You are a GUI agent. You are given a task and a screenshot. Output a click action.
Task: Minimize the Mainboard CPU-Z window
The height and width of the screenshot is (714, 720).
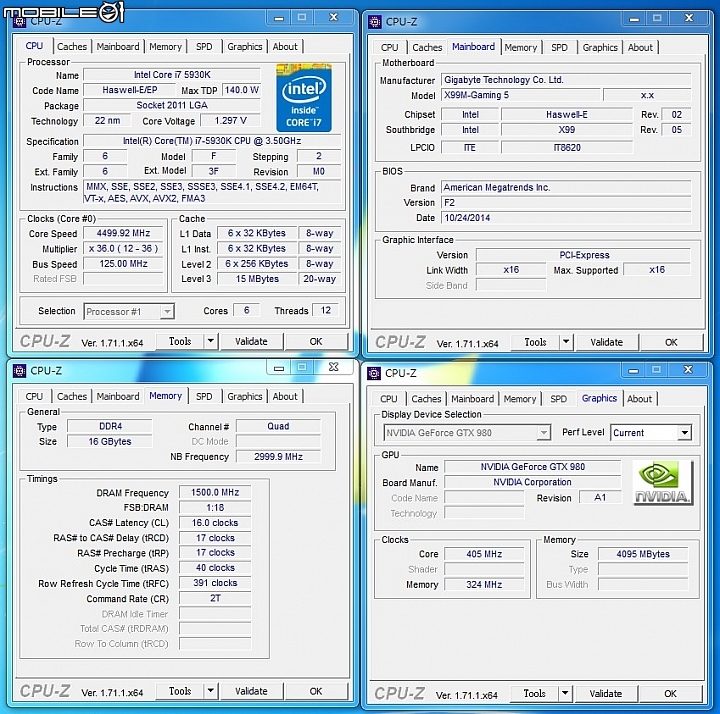[x=634, y=18]
